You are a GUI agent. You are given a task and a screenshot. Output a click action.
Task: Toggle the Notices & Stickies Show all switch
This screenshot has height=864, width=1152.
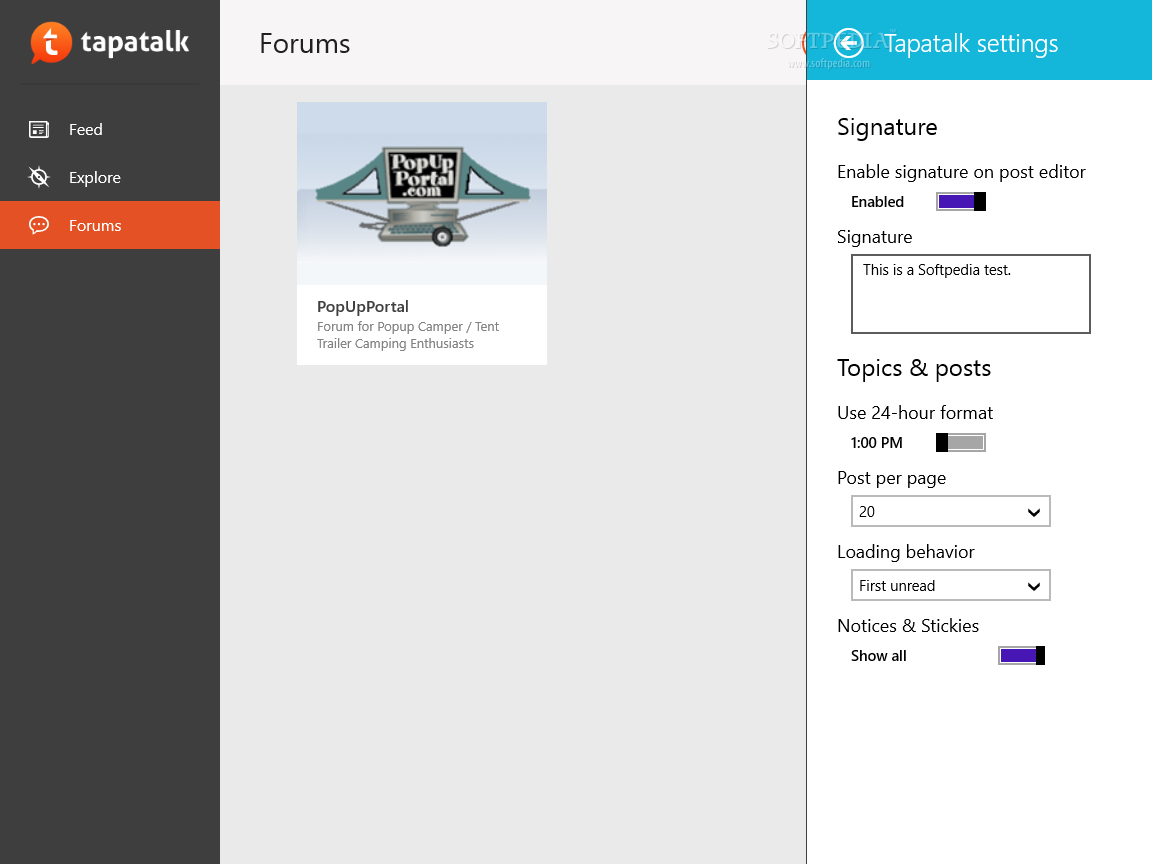[x=1021, y=655]
